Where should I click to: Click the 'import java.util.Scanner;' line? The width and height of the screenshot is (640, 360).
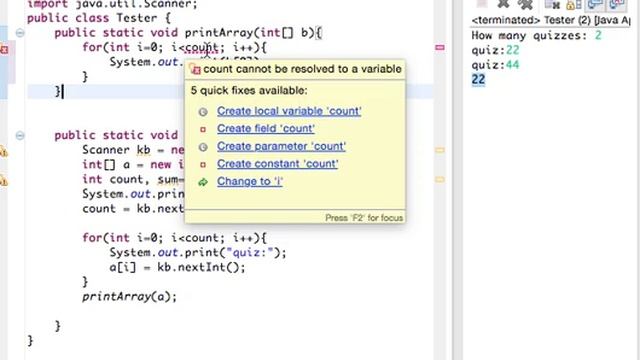click(x=112, y=4)
